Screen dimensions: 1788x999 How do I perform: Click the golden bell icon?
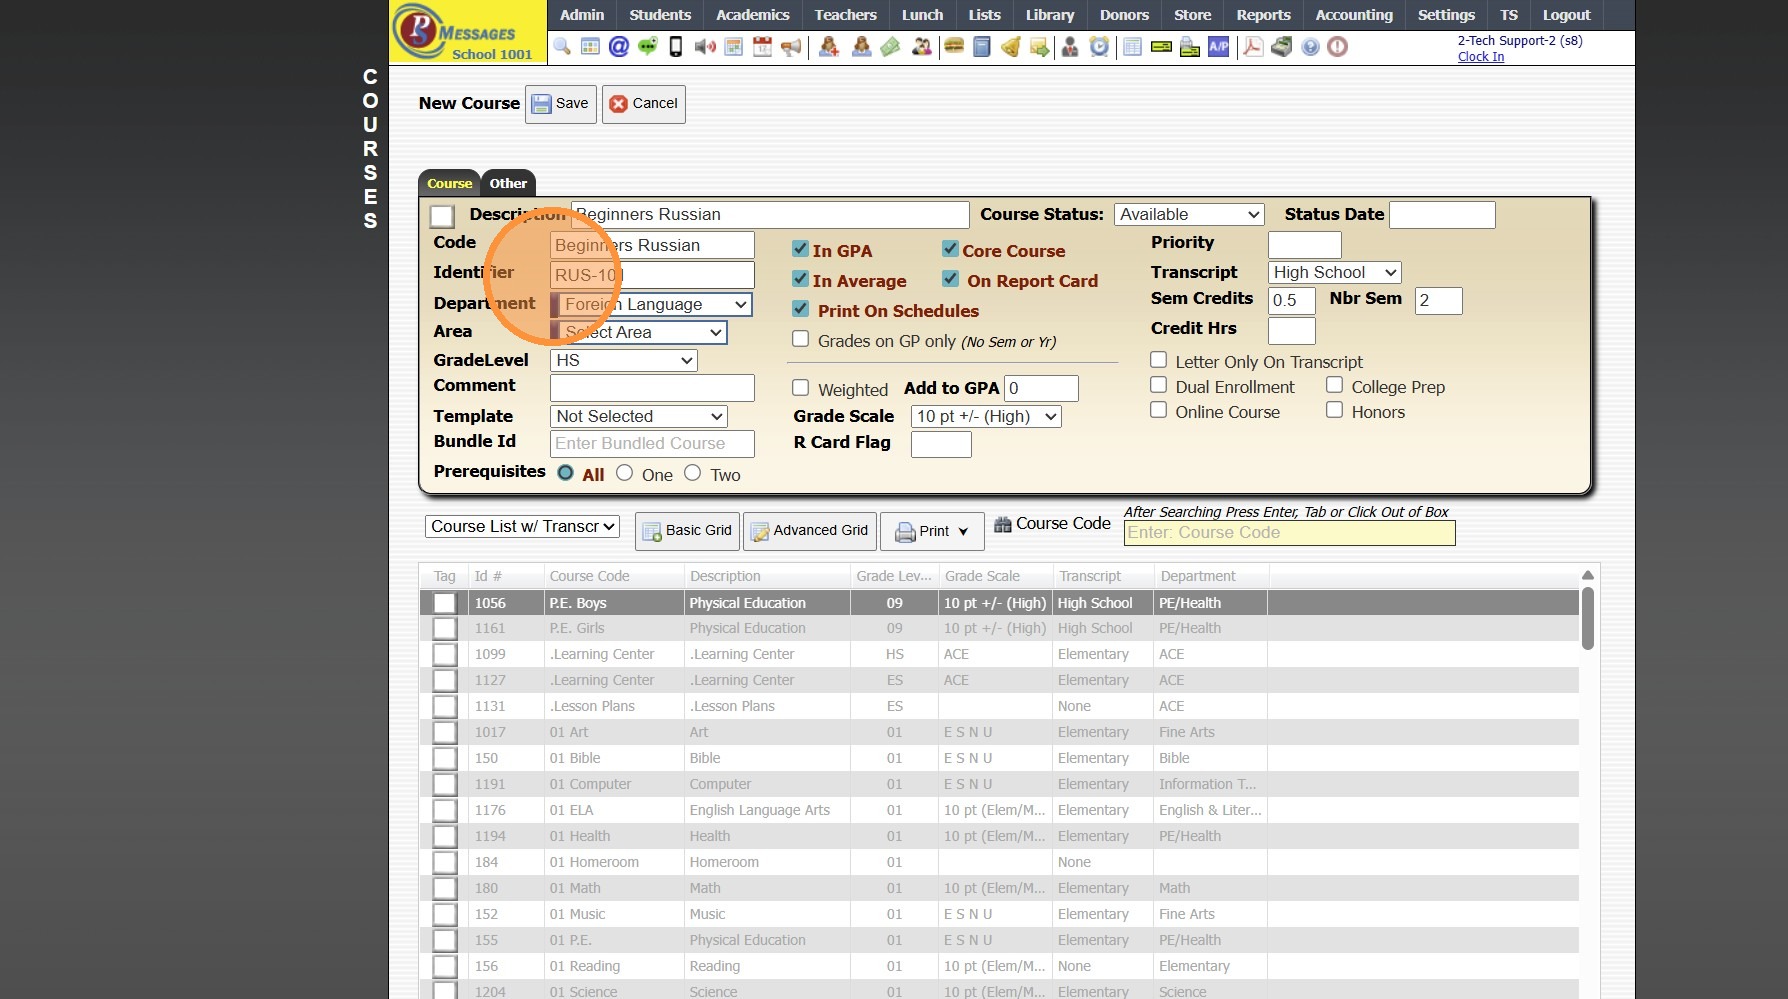click(x=1011, y=47)
